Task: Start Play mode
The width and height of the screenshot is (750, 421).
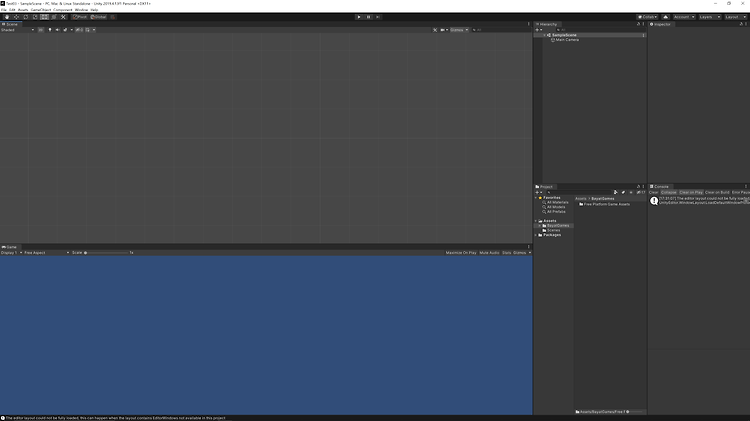Action: pos(359,17)
